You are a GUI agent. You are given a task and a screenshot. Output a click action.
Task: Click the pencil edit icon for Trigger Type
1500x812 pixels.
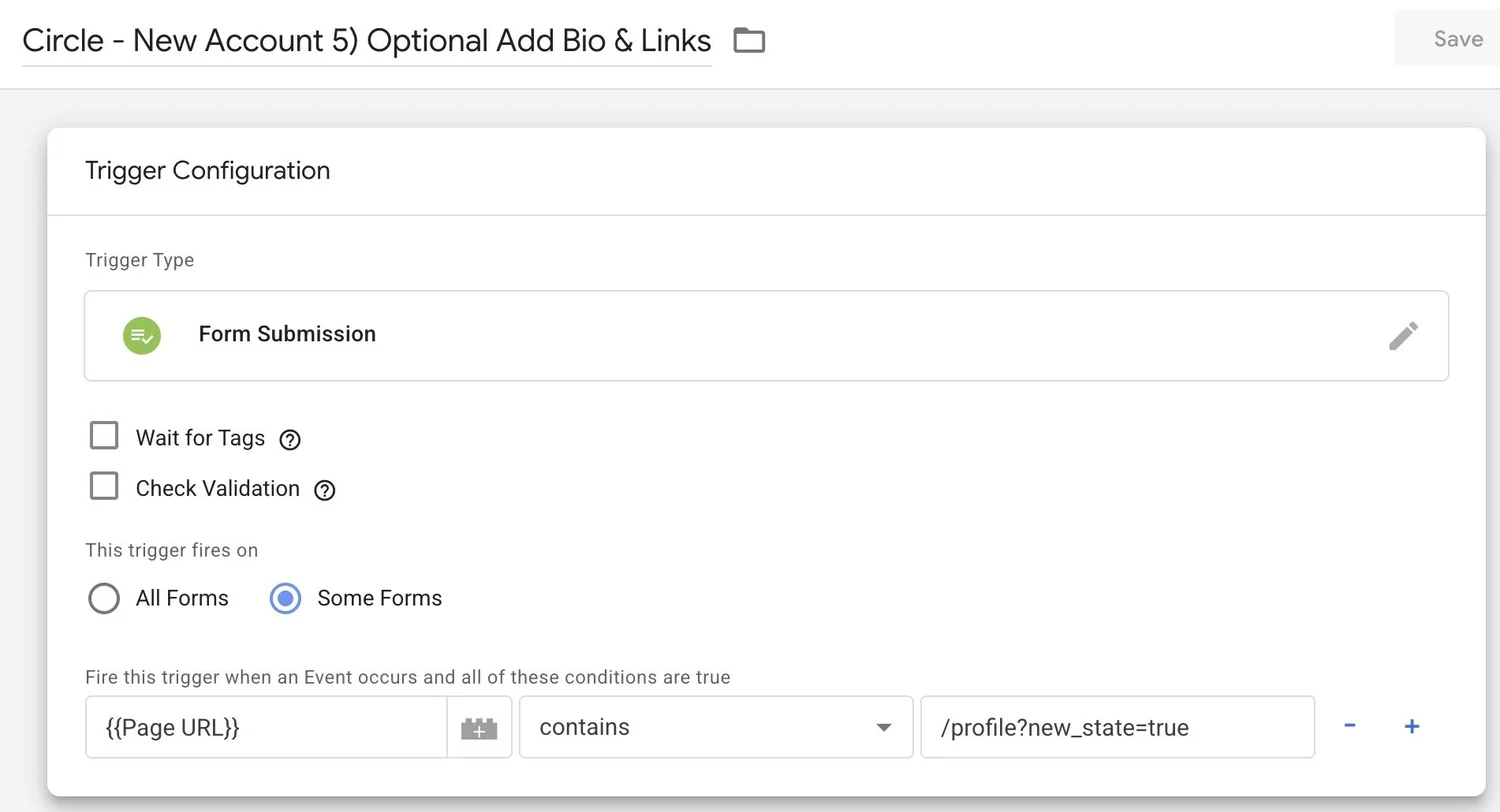(x=1403, y=336)
